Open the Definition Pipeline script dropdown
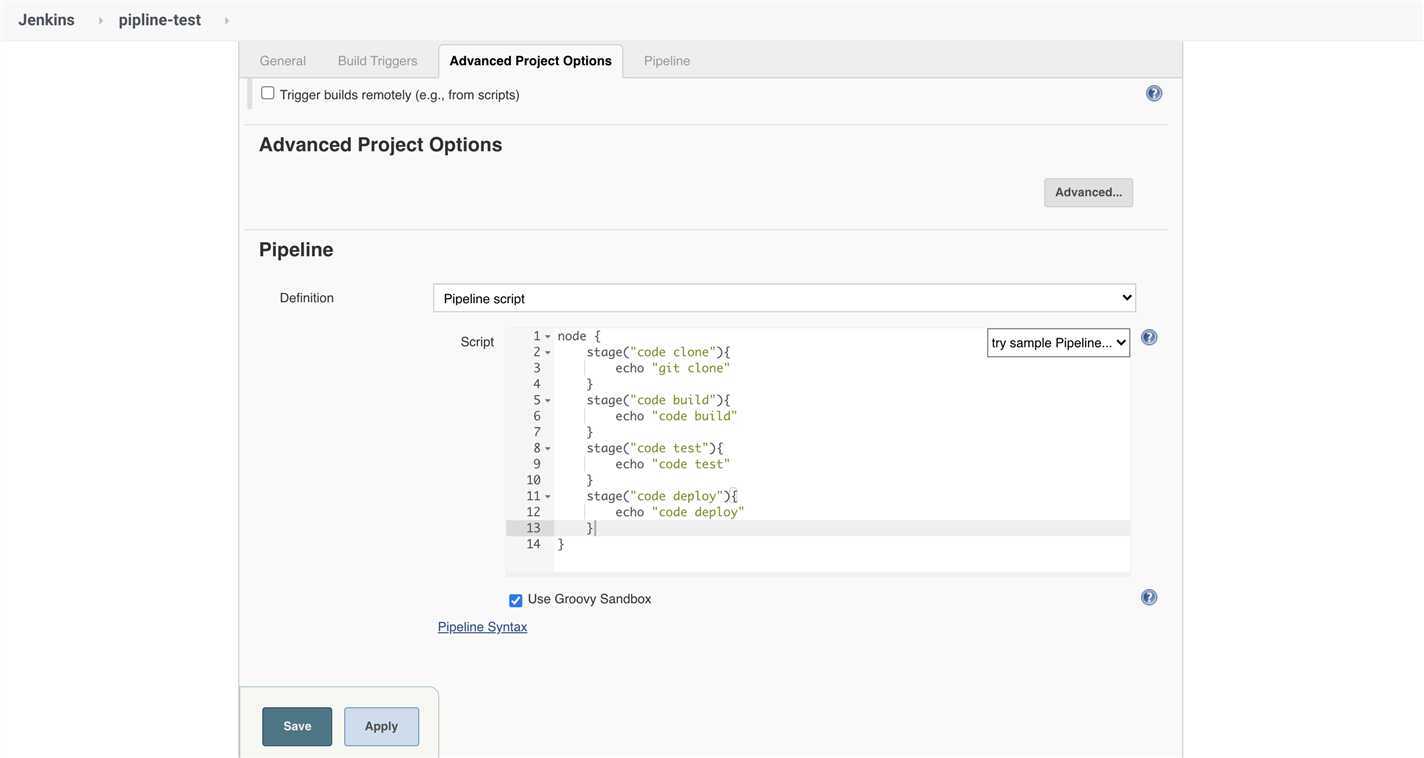 tap(785, 298)
